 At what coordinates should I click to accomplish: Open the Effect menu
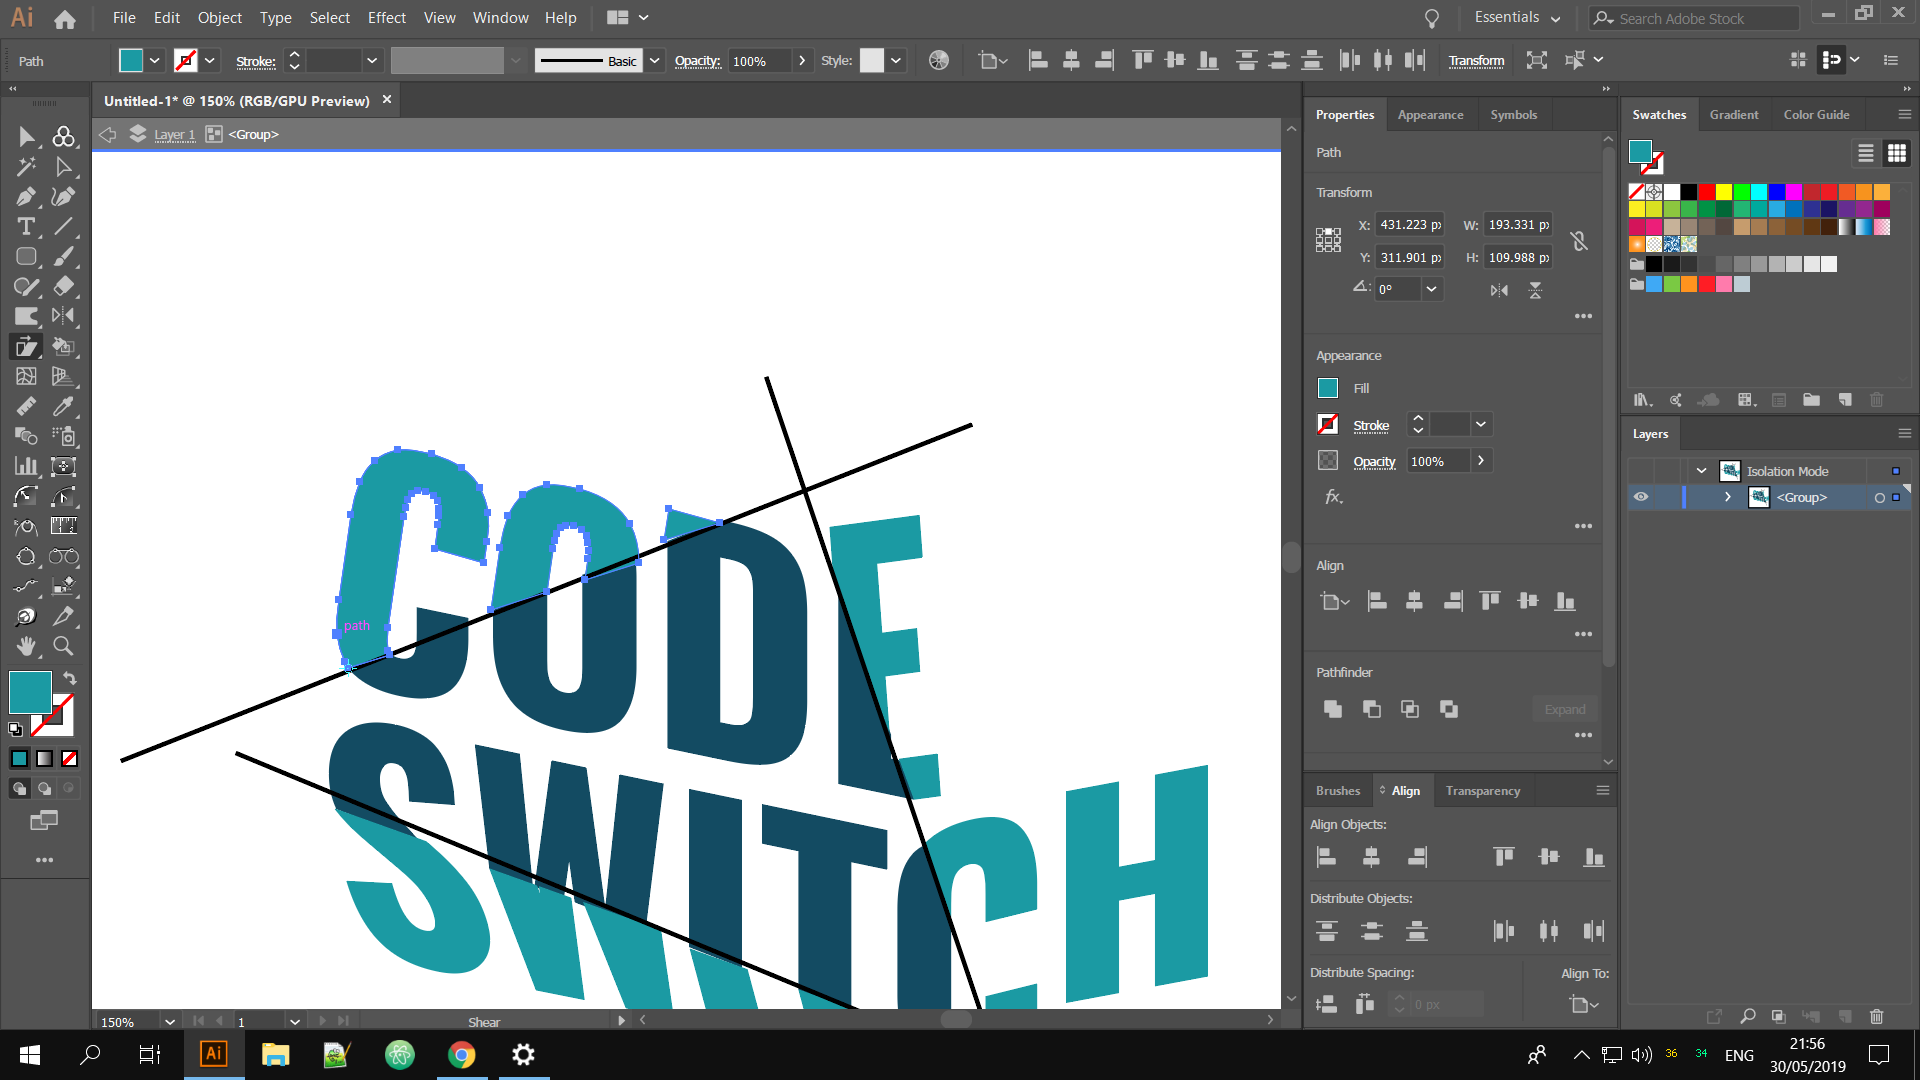pos(387,18)
